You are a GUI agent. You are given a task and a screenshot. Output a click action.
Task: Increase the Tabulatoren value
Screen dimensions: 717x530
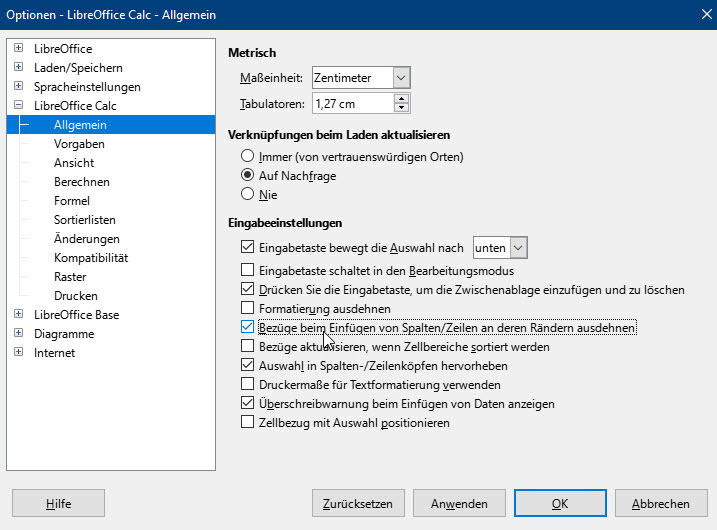tap(401, 98)
